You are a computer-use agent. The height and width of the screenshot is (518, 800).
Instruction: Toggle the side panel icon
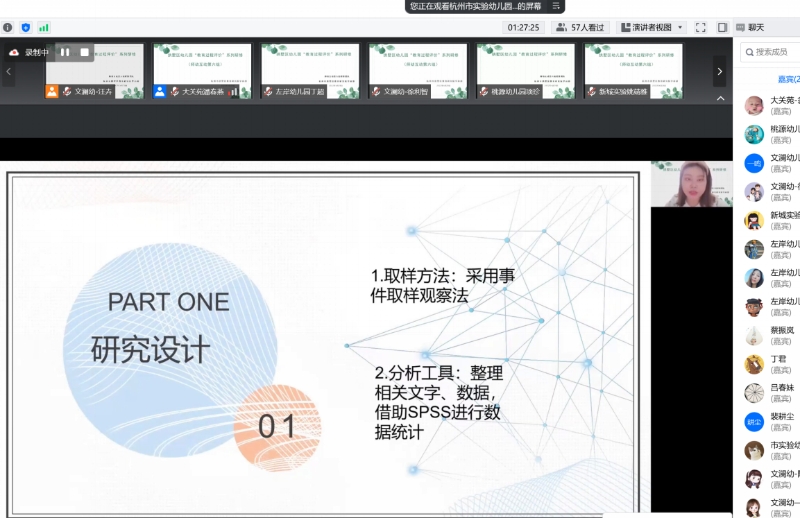(722, 28)
